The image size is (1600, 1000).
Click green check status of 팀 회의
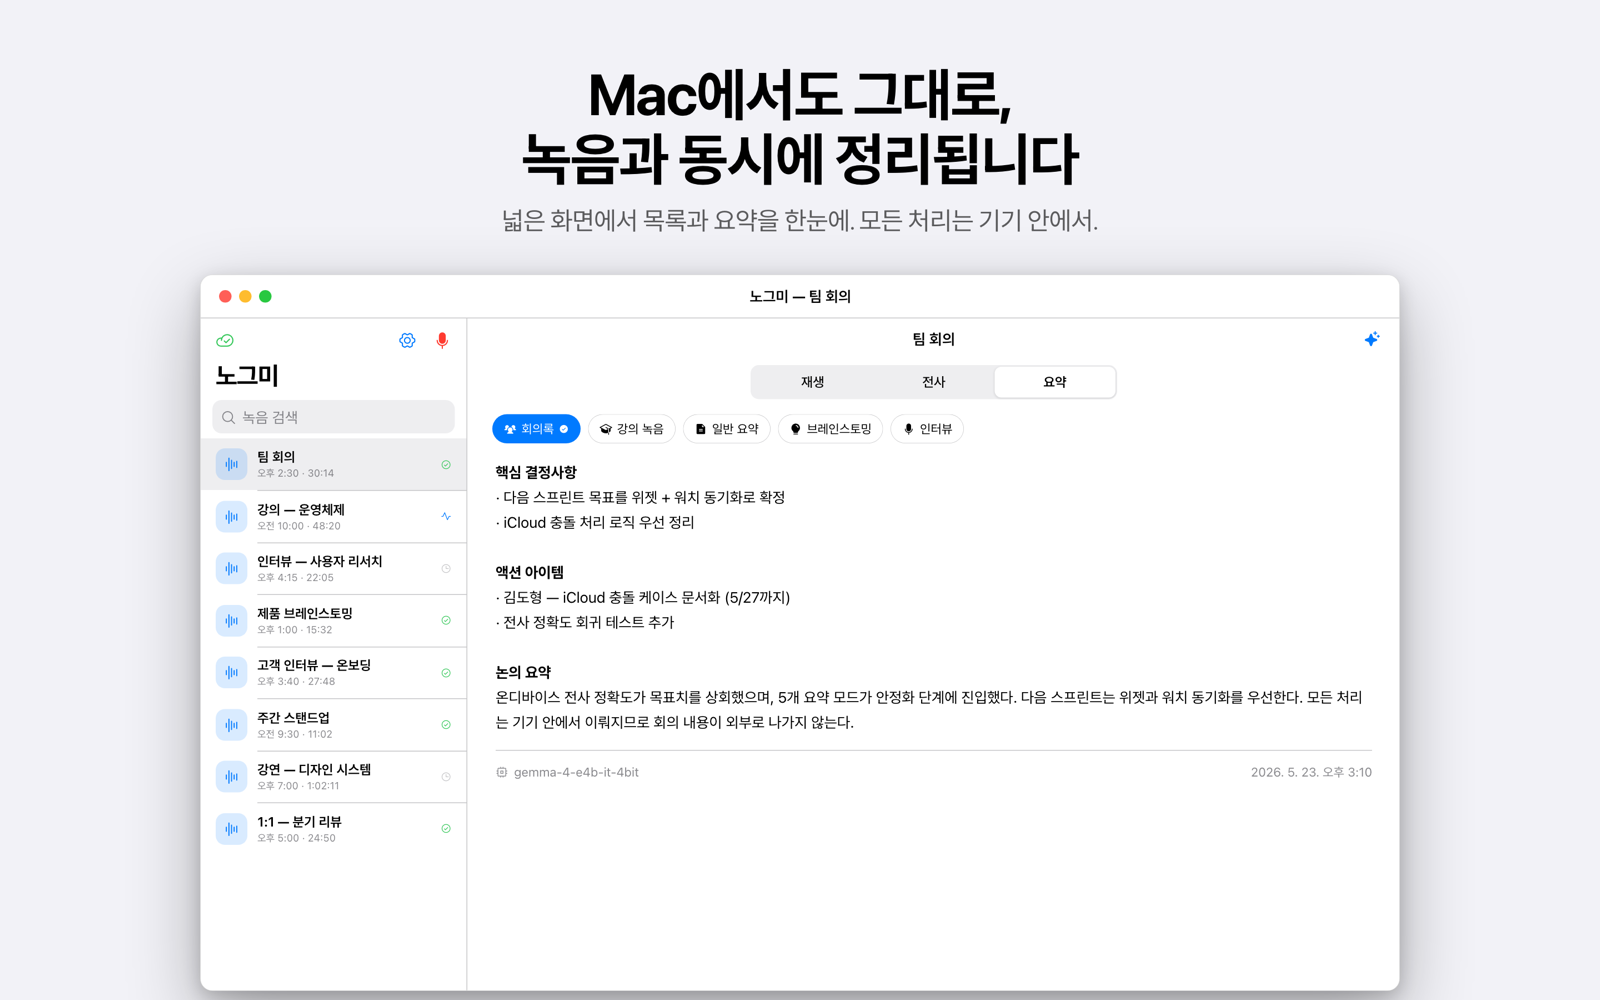(446, 464)
